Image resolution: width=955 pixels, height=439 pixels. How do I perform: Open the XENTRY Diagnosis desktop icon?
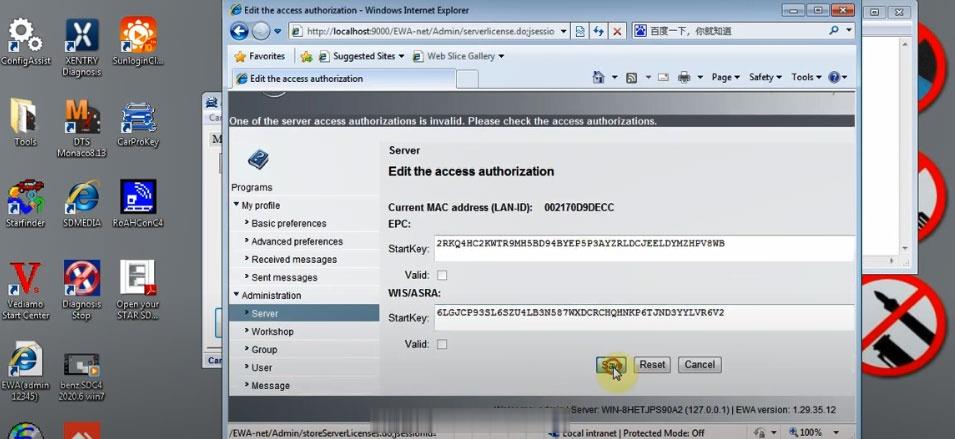coord(82,47)
